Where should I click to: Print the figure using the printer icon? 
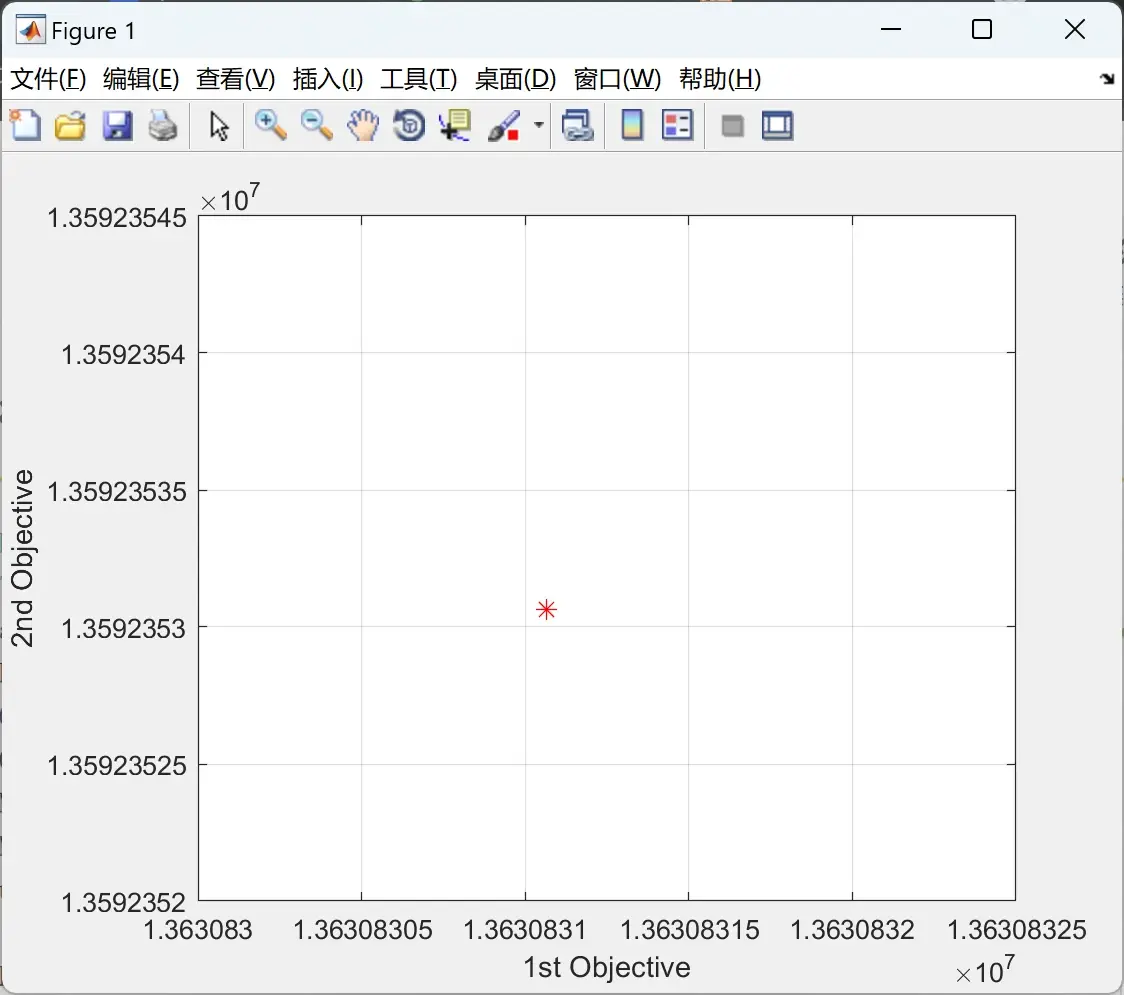pyautogui.click(x=163, y=125)
